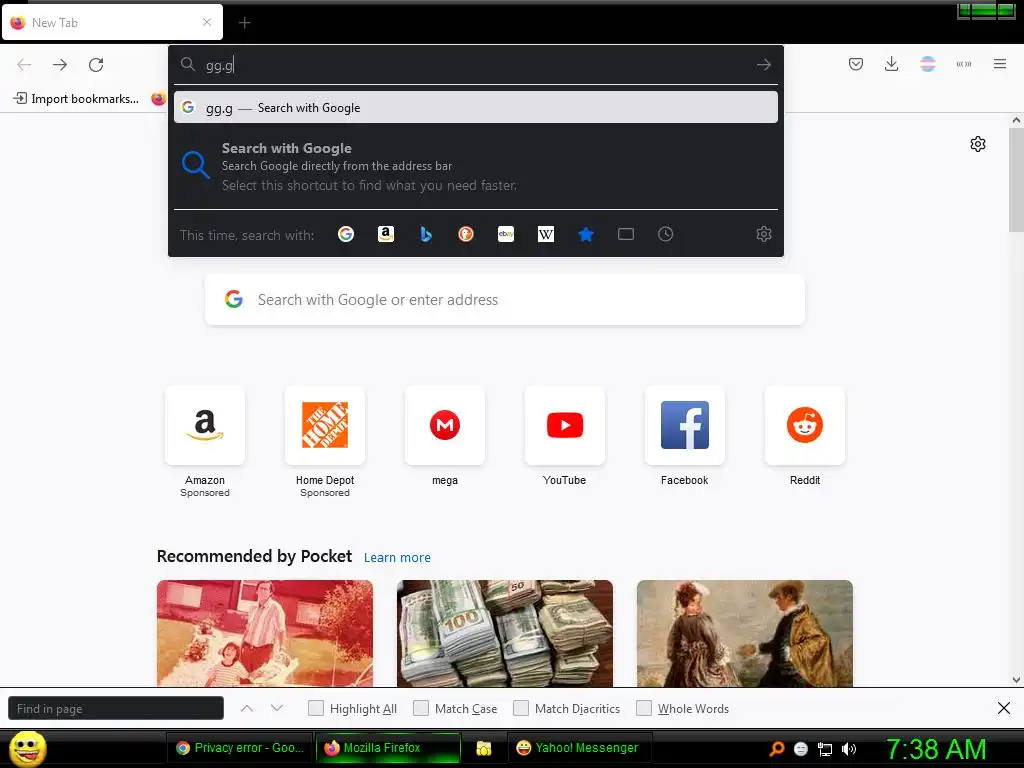Click the Find in page field
This screenshot has width=1024, height=768.
tap(116, 709)
